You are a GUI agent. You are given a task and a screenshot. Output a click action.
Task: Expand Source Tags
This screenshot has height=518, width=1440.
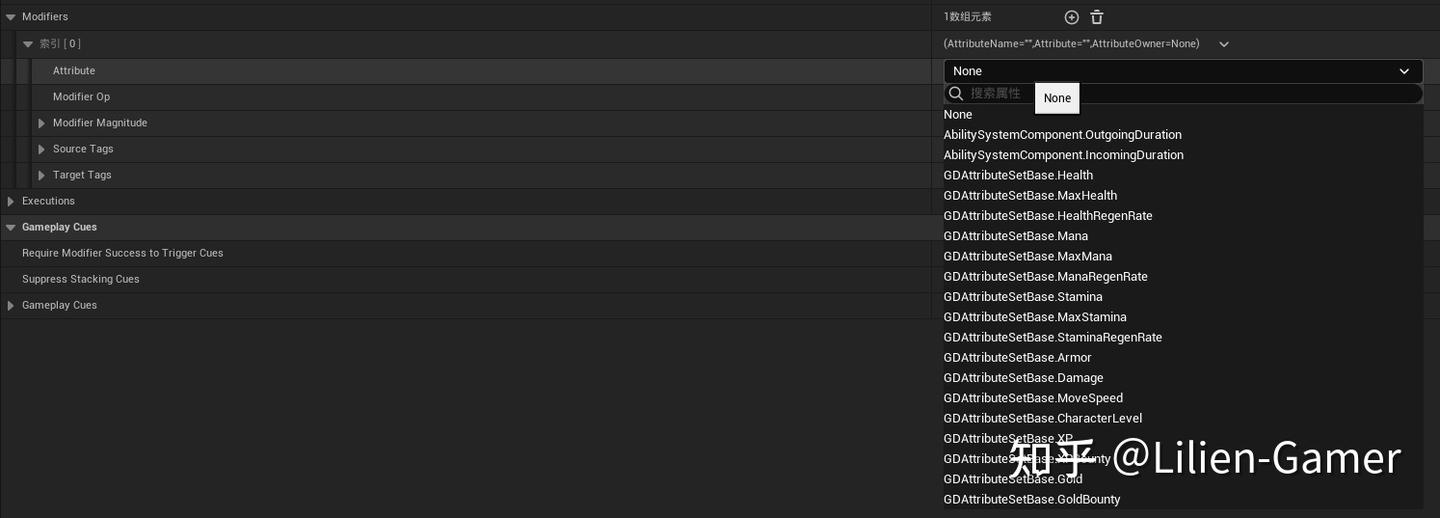42,149
